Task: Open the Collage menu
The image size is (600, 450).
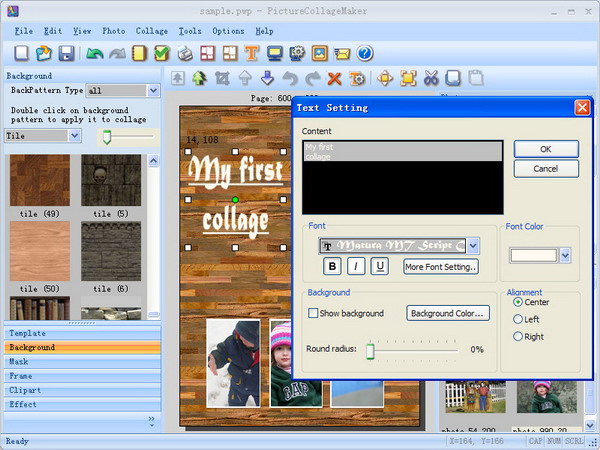Action: pos(152,31)
